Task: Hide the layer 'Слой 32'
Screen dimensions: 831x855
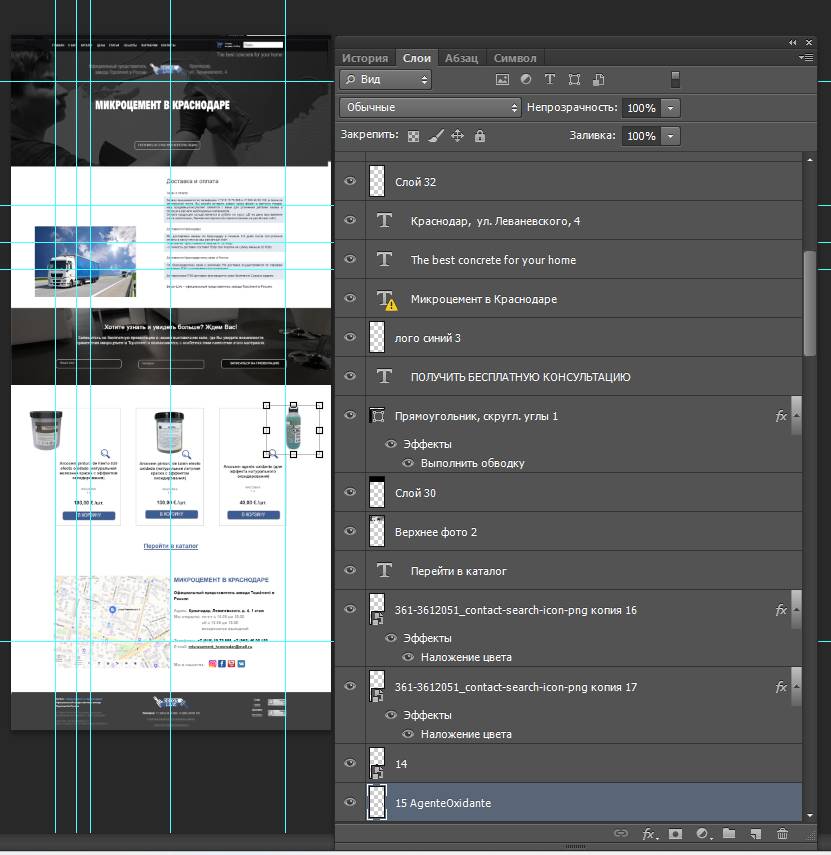Action: pos(350,182)
